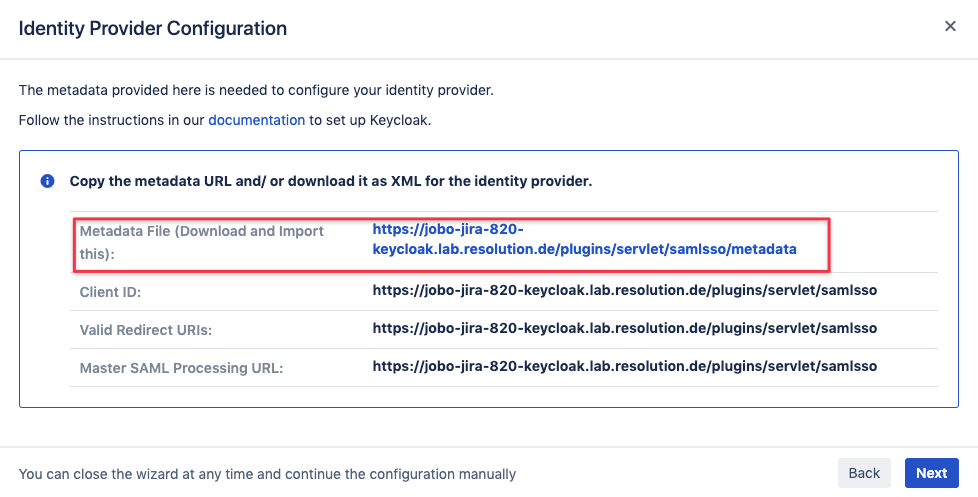Click the Valid Redirect URIs: label
978x497 pixels.
tap(146, 330)
